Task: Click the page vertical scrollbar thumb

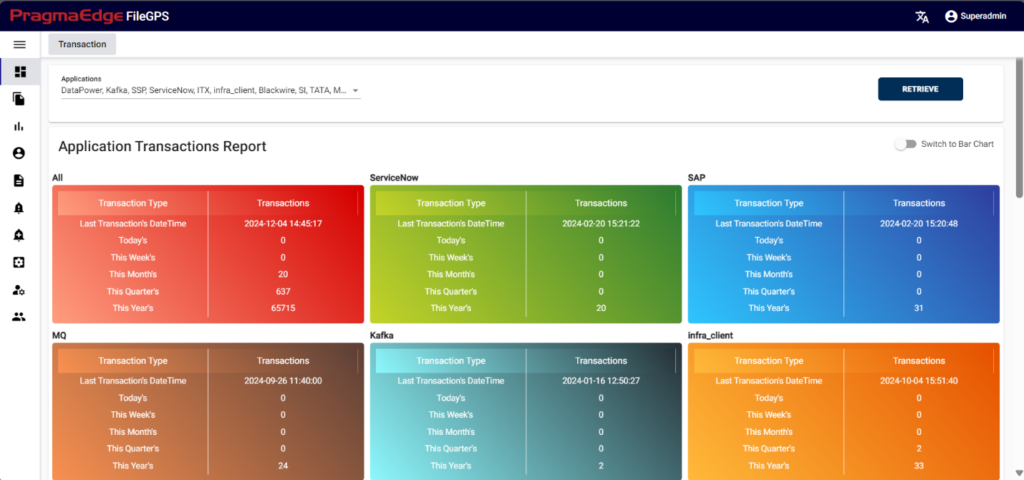Action: (1019, 127)
